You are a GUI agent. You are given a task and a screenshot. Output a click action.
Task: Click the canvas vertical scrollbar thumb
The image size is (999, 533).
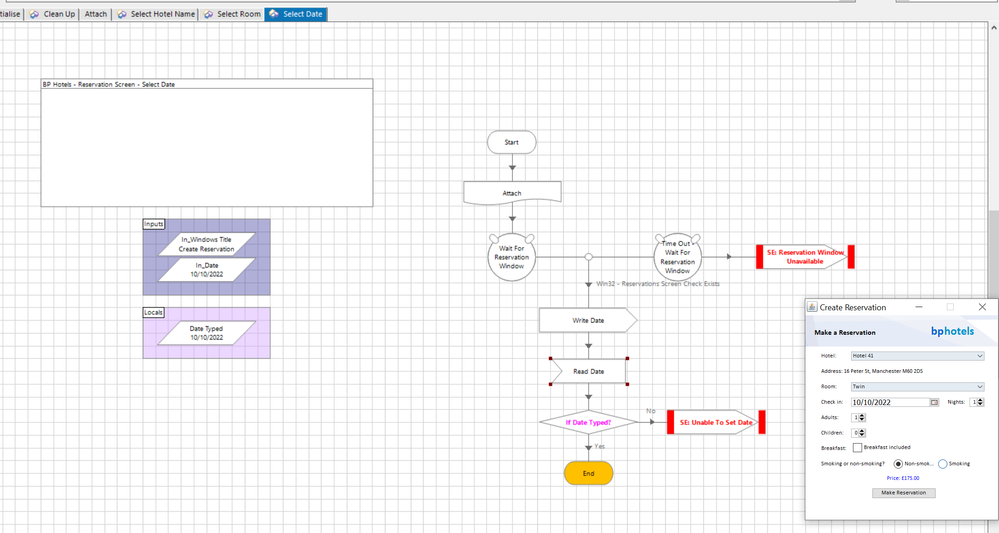click(x=993, y=255)
